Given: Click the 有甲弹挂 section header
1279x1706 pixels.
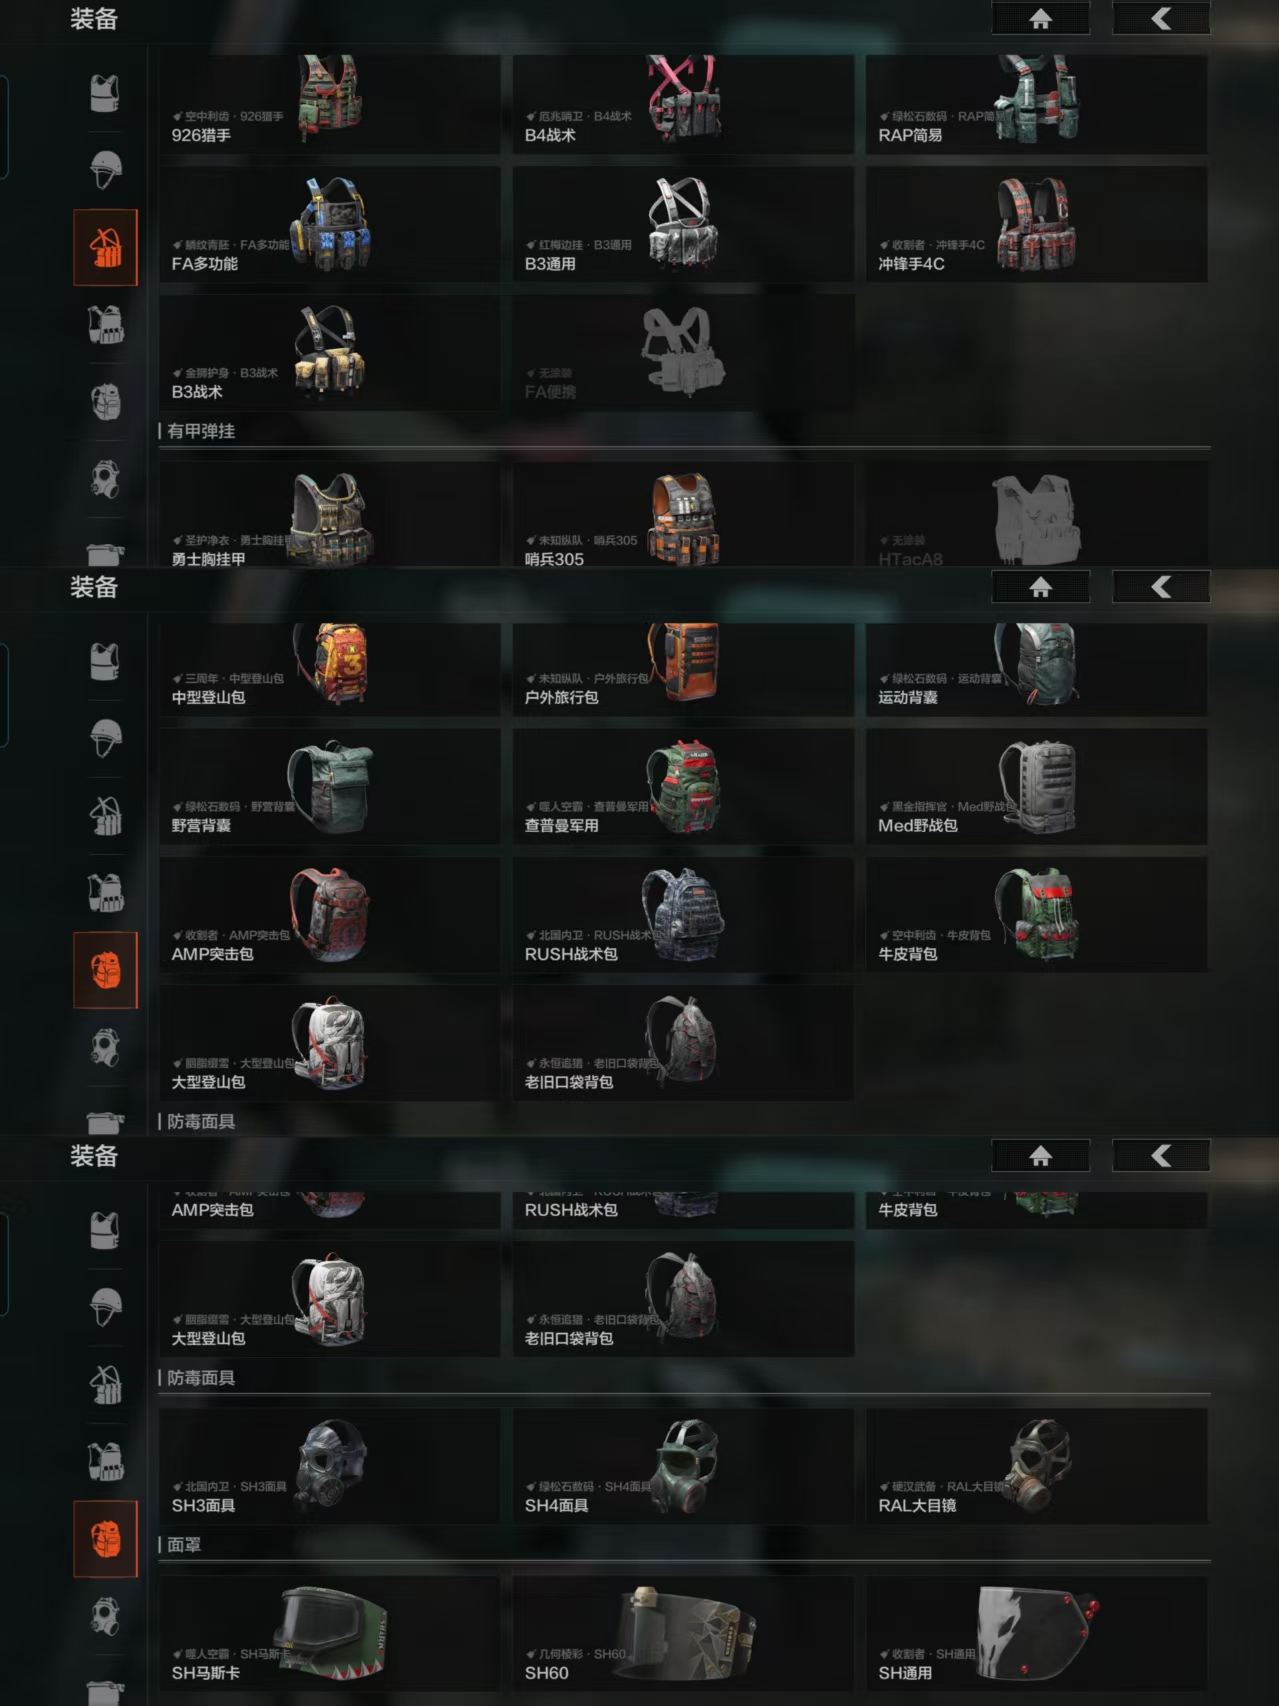Looking at the screenshot, I should 201,431.
